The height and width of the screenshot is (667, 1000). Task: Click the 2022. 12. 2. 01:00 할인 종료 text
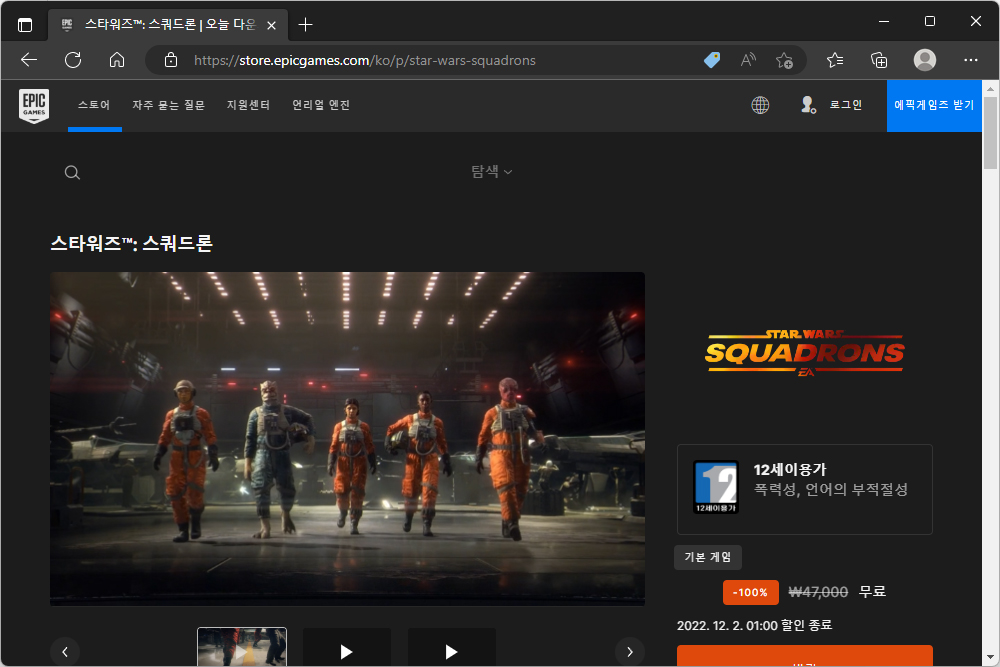[x=754, y=626]
